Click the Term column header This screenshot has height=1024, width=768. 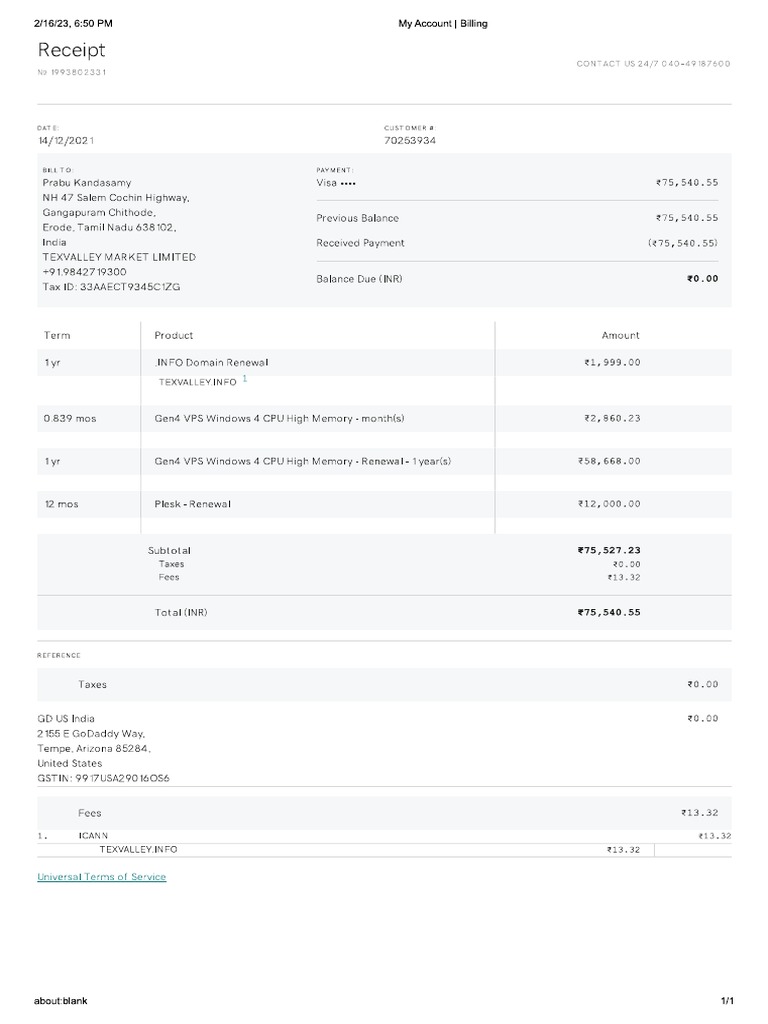(57, 335)
